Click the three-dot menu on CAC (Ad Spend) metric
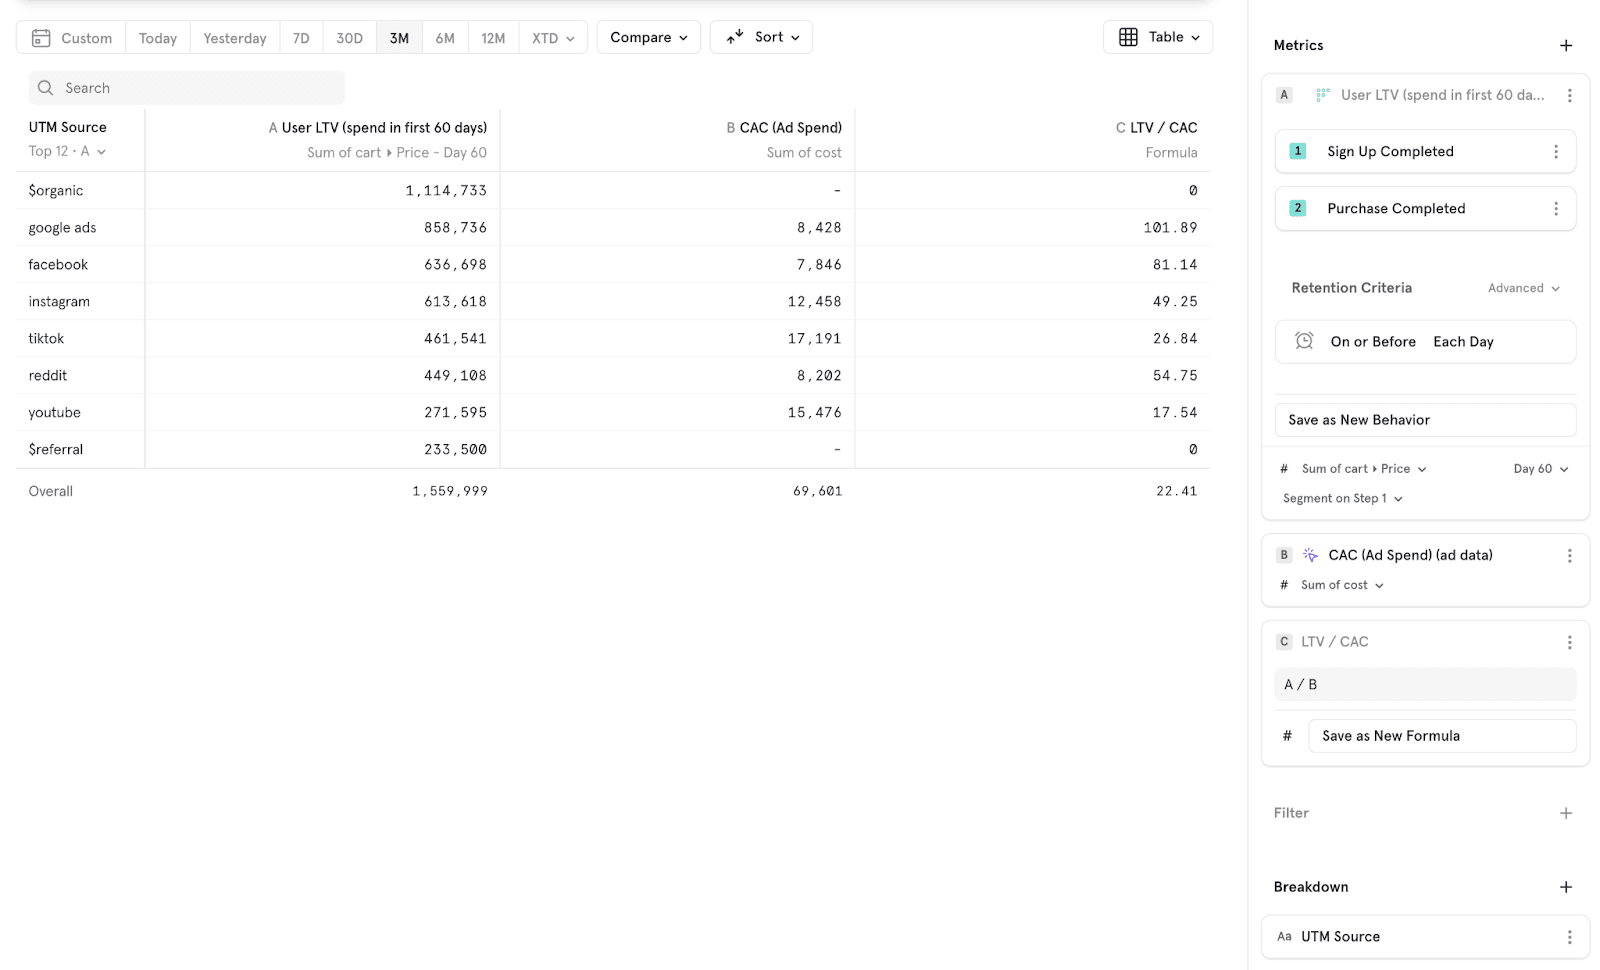 coord(1569,556)
